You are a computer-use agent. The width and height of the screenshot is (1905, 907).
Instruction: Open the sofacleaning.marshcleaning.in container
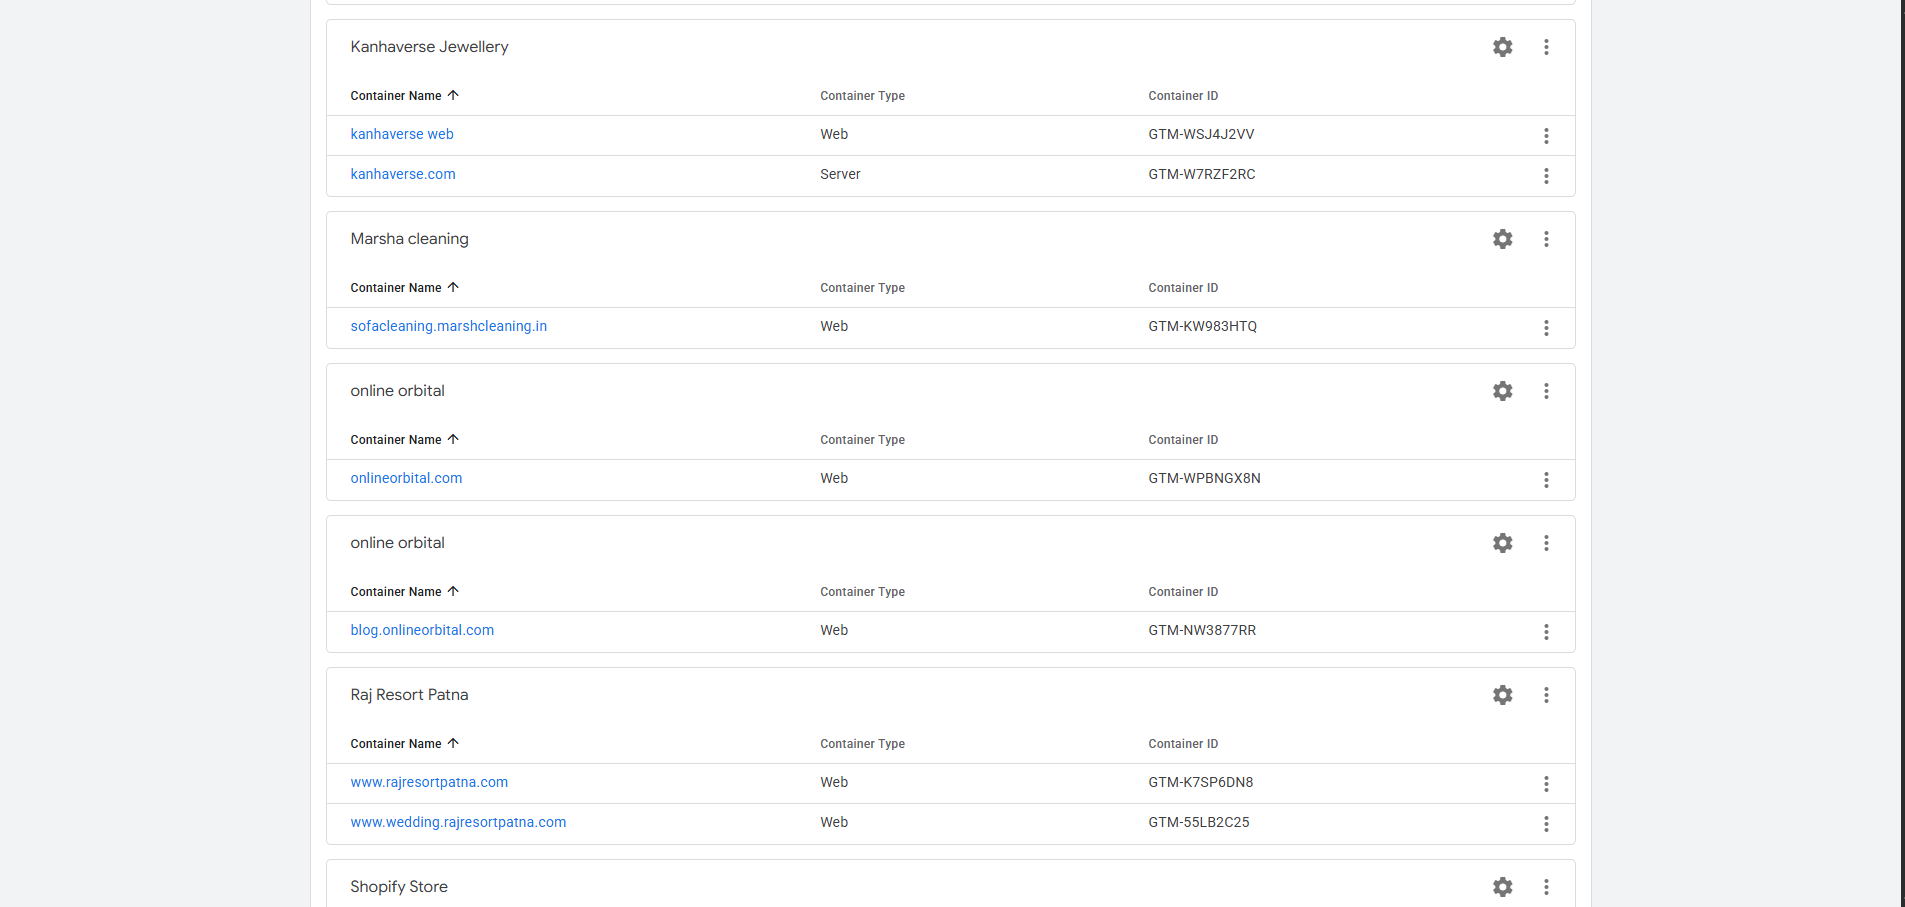[x=448, y=326]
